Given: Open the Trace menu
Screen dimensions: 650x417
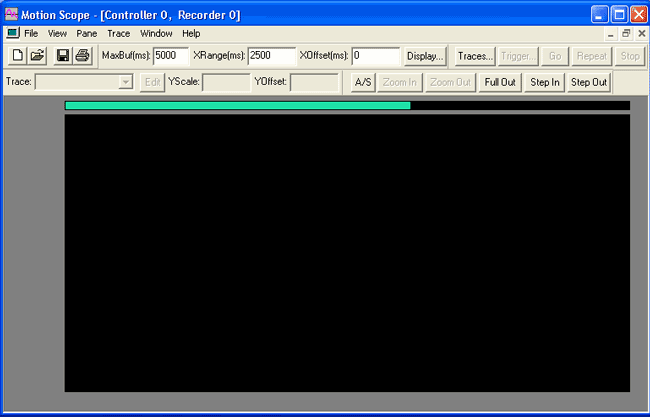Looking at the screenshot, I should (119, 34).
